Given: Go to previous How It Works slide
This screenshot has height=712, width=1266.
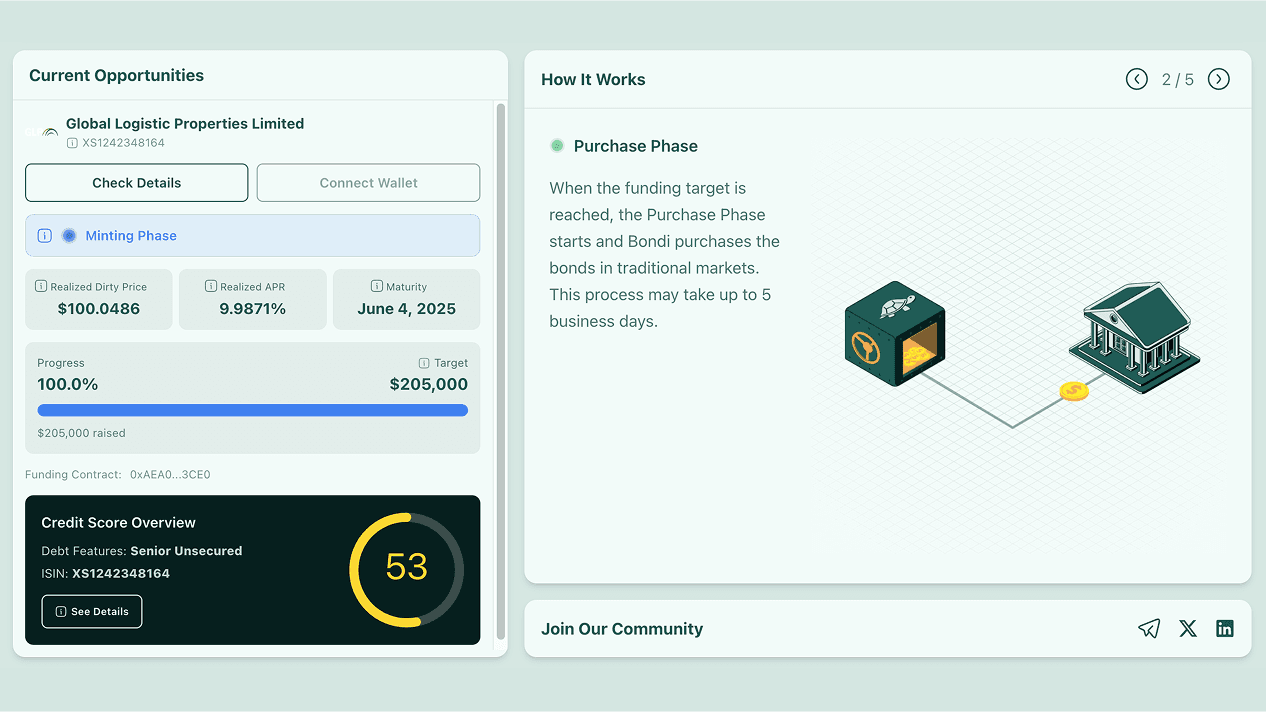Looking at the screenshot, I should [x=1136, y=79].
